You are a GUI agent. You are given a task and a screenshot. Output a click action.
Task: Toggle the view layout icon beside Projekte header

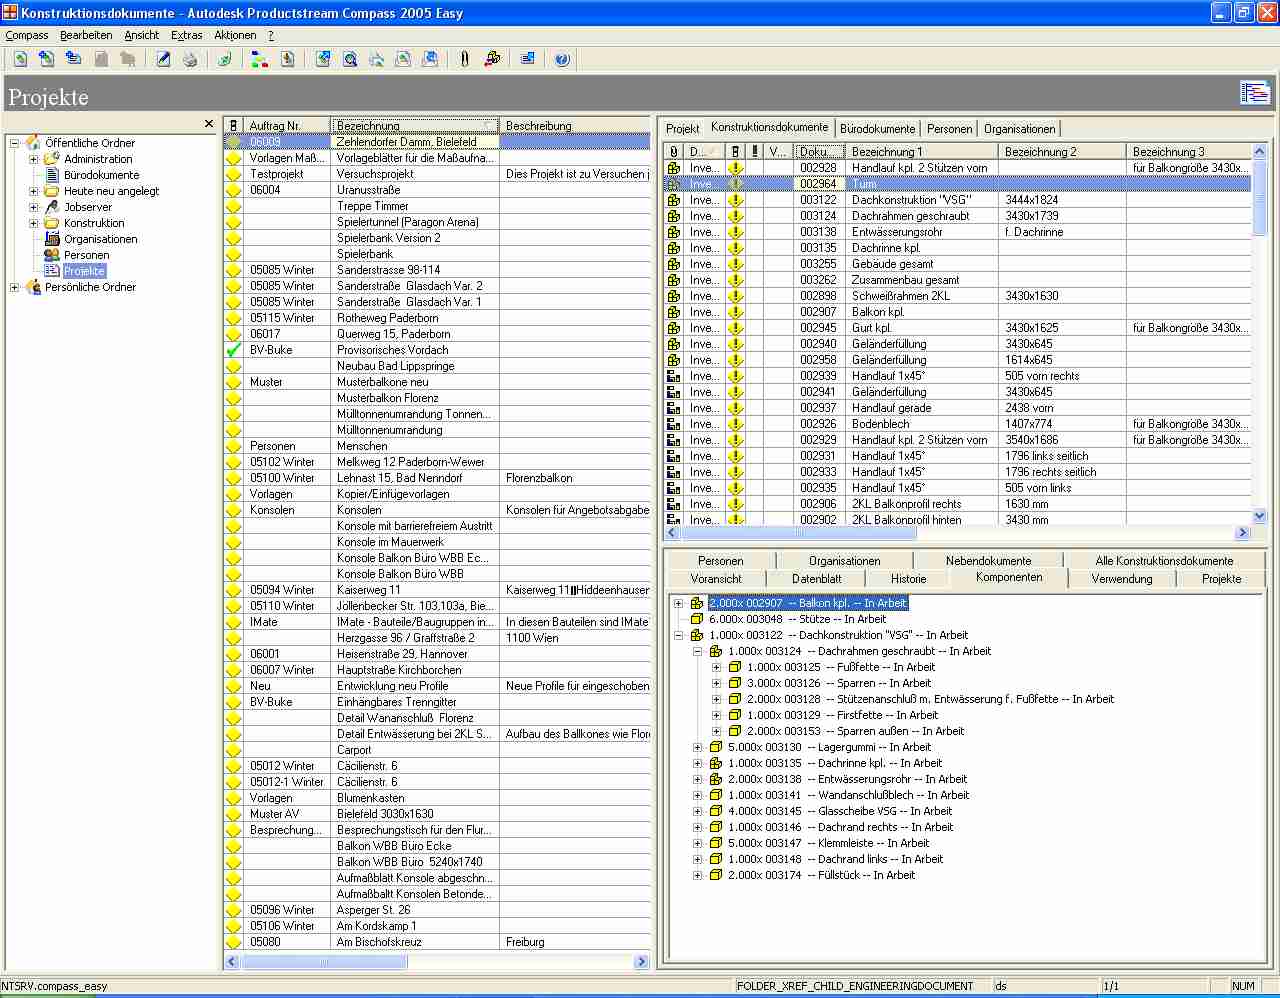[1254, 93]
